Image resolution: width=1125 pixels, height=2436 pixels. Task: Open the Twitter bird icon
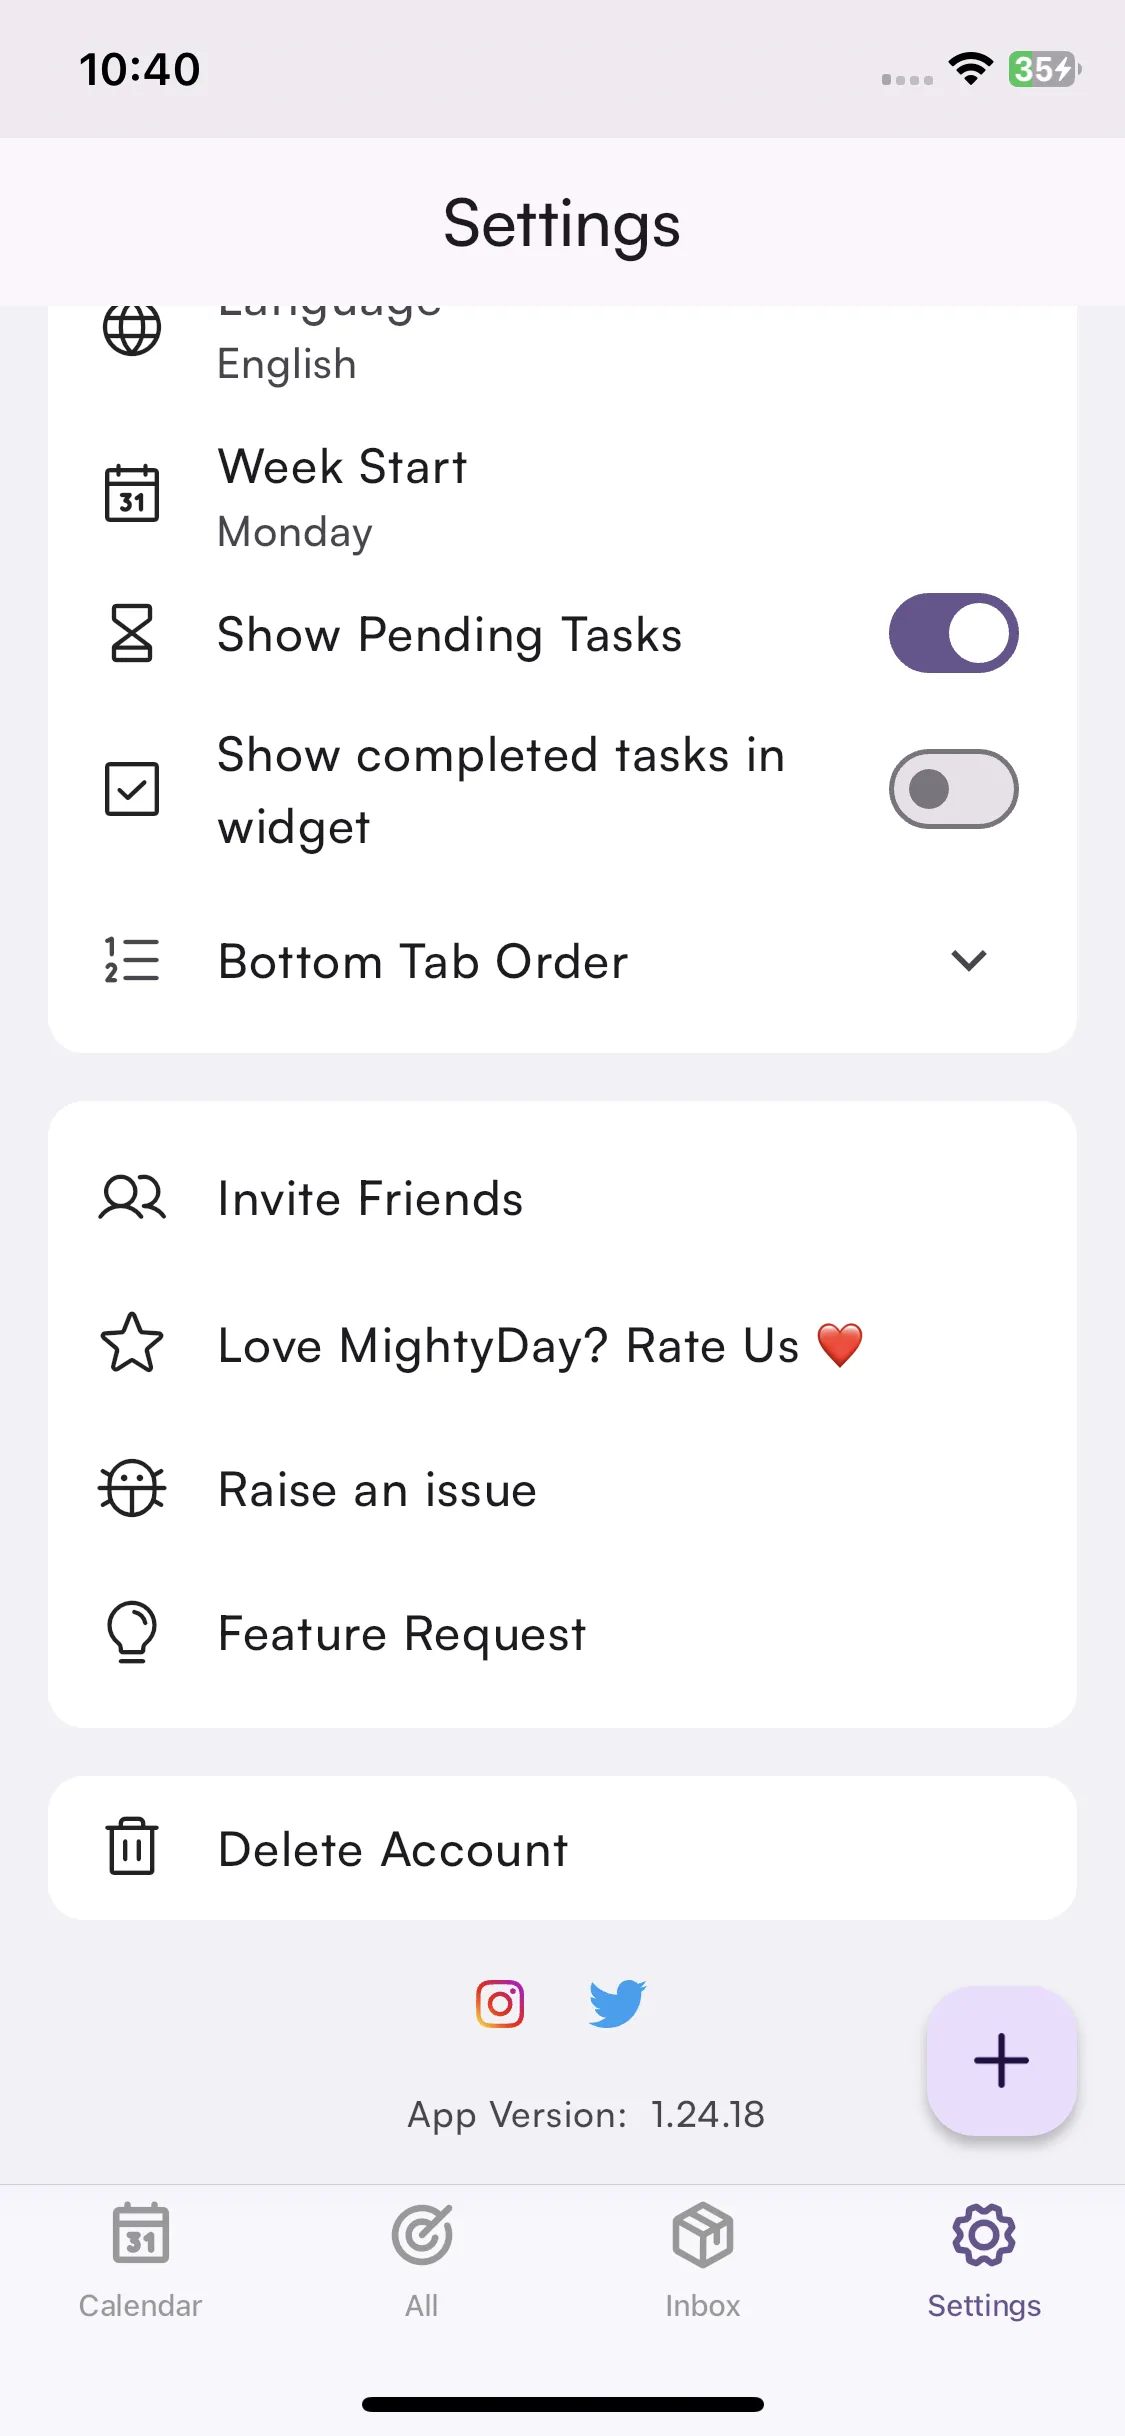(618, 2003)
